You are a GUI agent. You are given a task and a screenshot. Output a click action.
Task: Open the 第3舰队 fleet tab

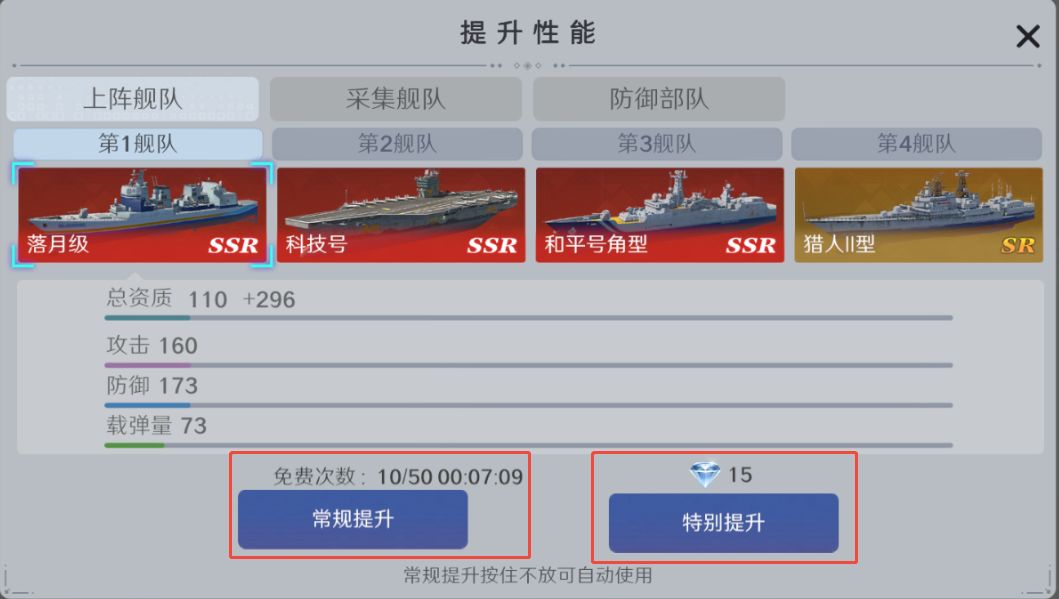click(656, 144)
